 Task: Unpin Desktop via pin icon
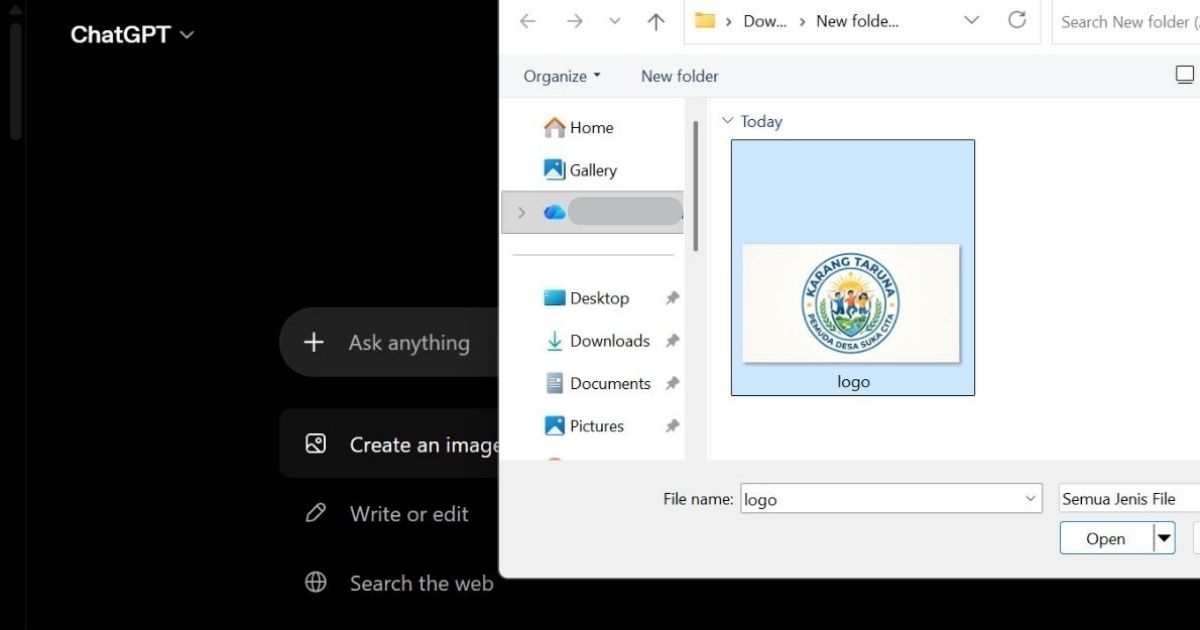tap(672, 298)
